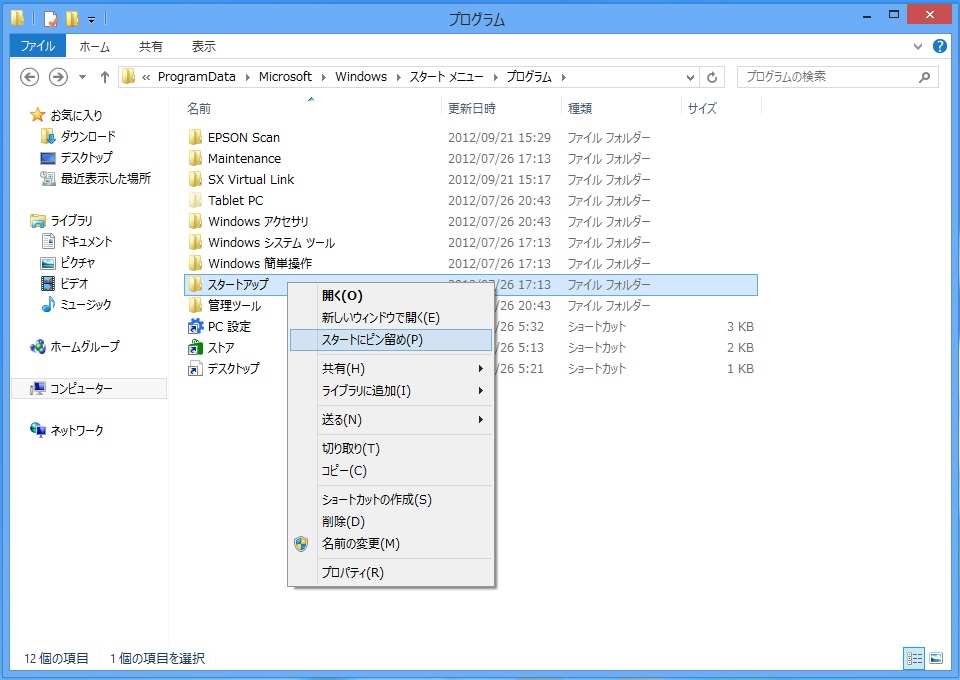Select the PC 設定 shortcut icon
The image size is (960, 680).
196,327
